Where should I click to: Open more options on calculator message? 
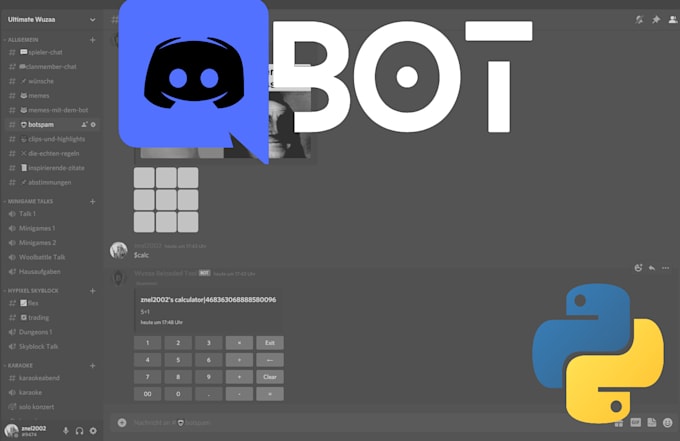point(666,268)
